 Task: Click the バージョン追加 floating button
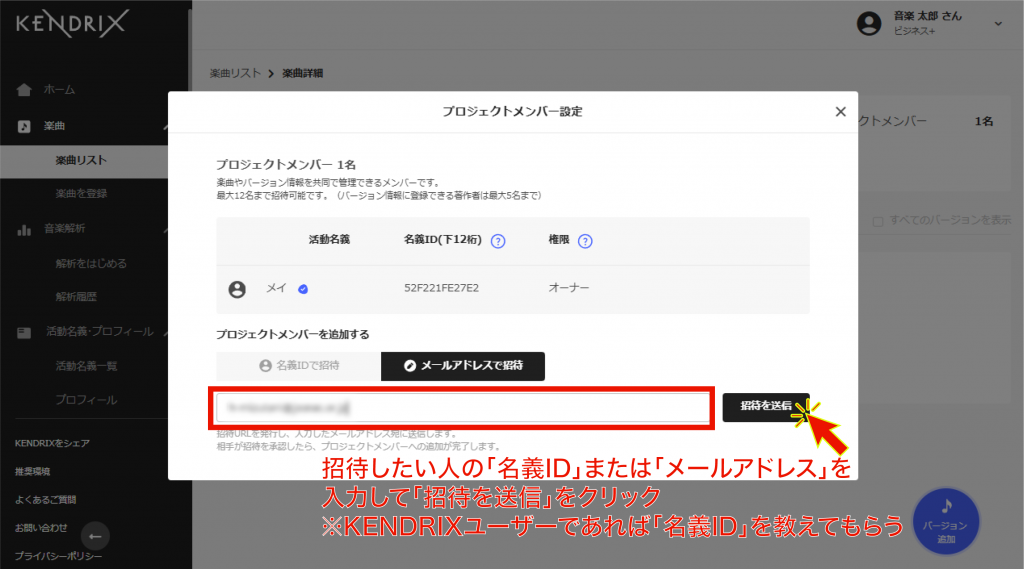[946, 522]
